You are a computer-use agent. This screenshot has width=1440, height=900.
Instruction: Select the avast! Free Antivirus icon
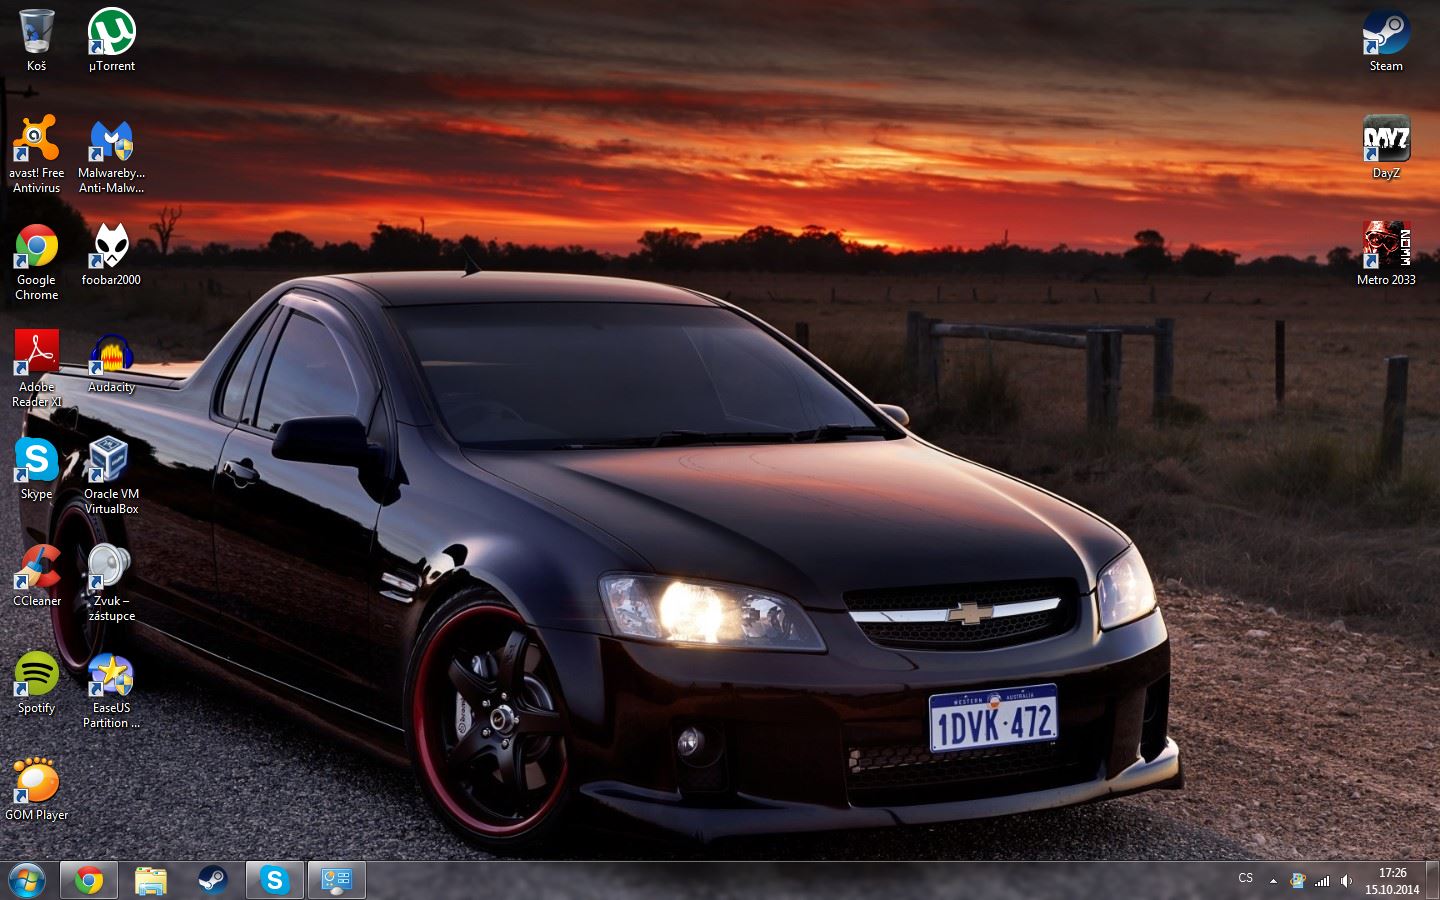[x=36, y=140]
